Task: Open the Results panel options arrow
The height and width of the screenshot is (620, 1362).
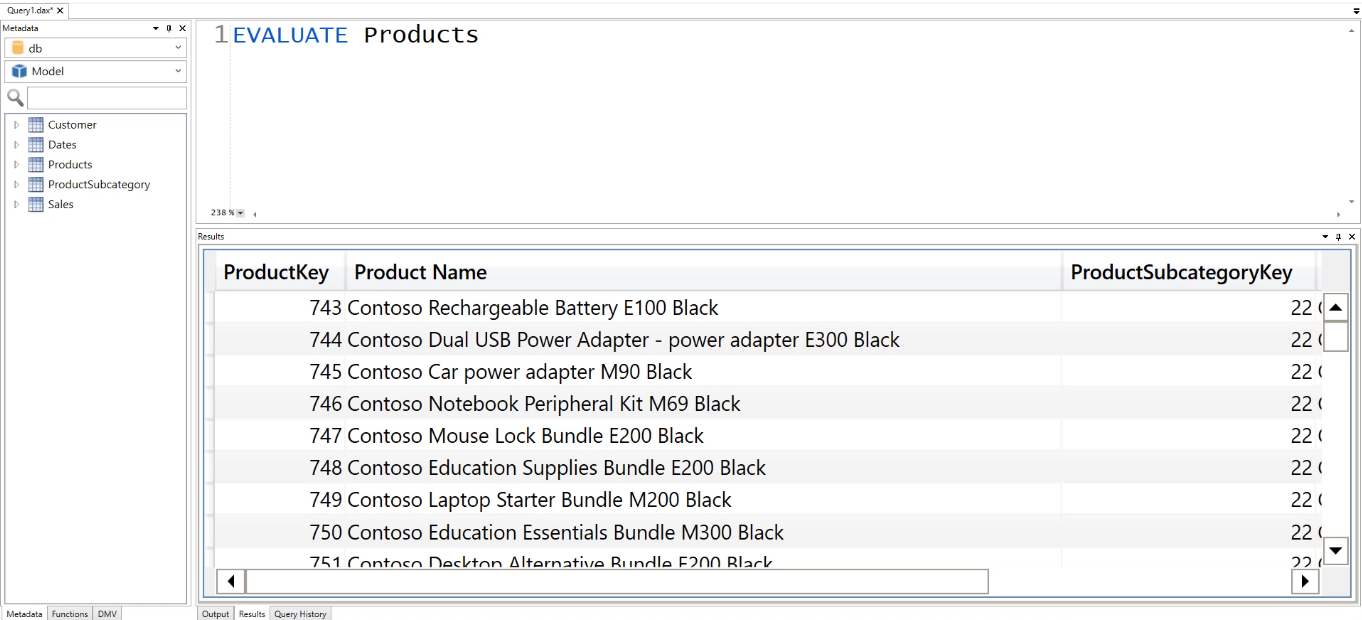Action: click(1326, 237)
